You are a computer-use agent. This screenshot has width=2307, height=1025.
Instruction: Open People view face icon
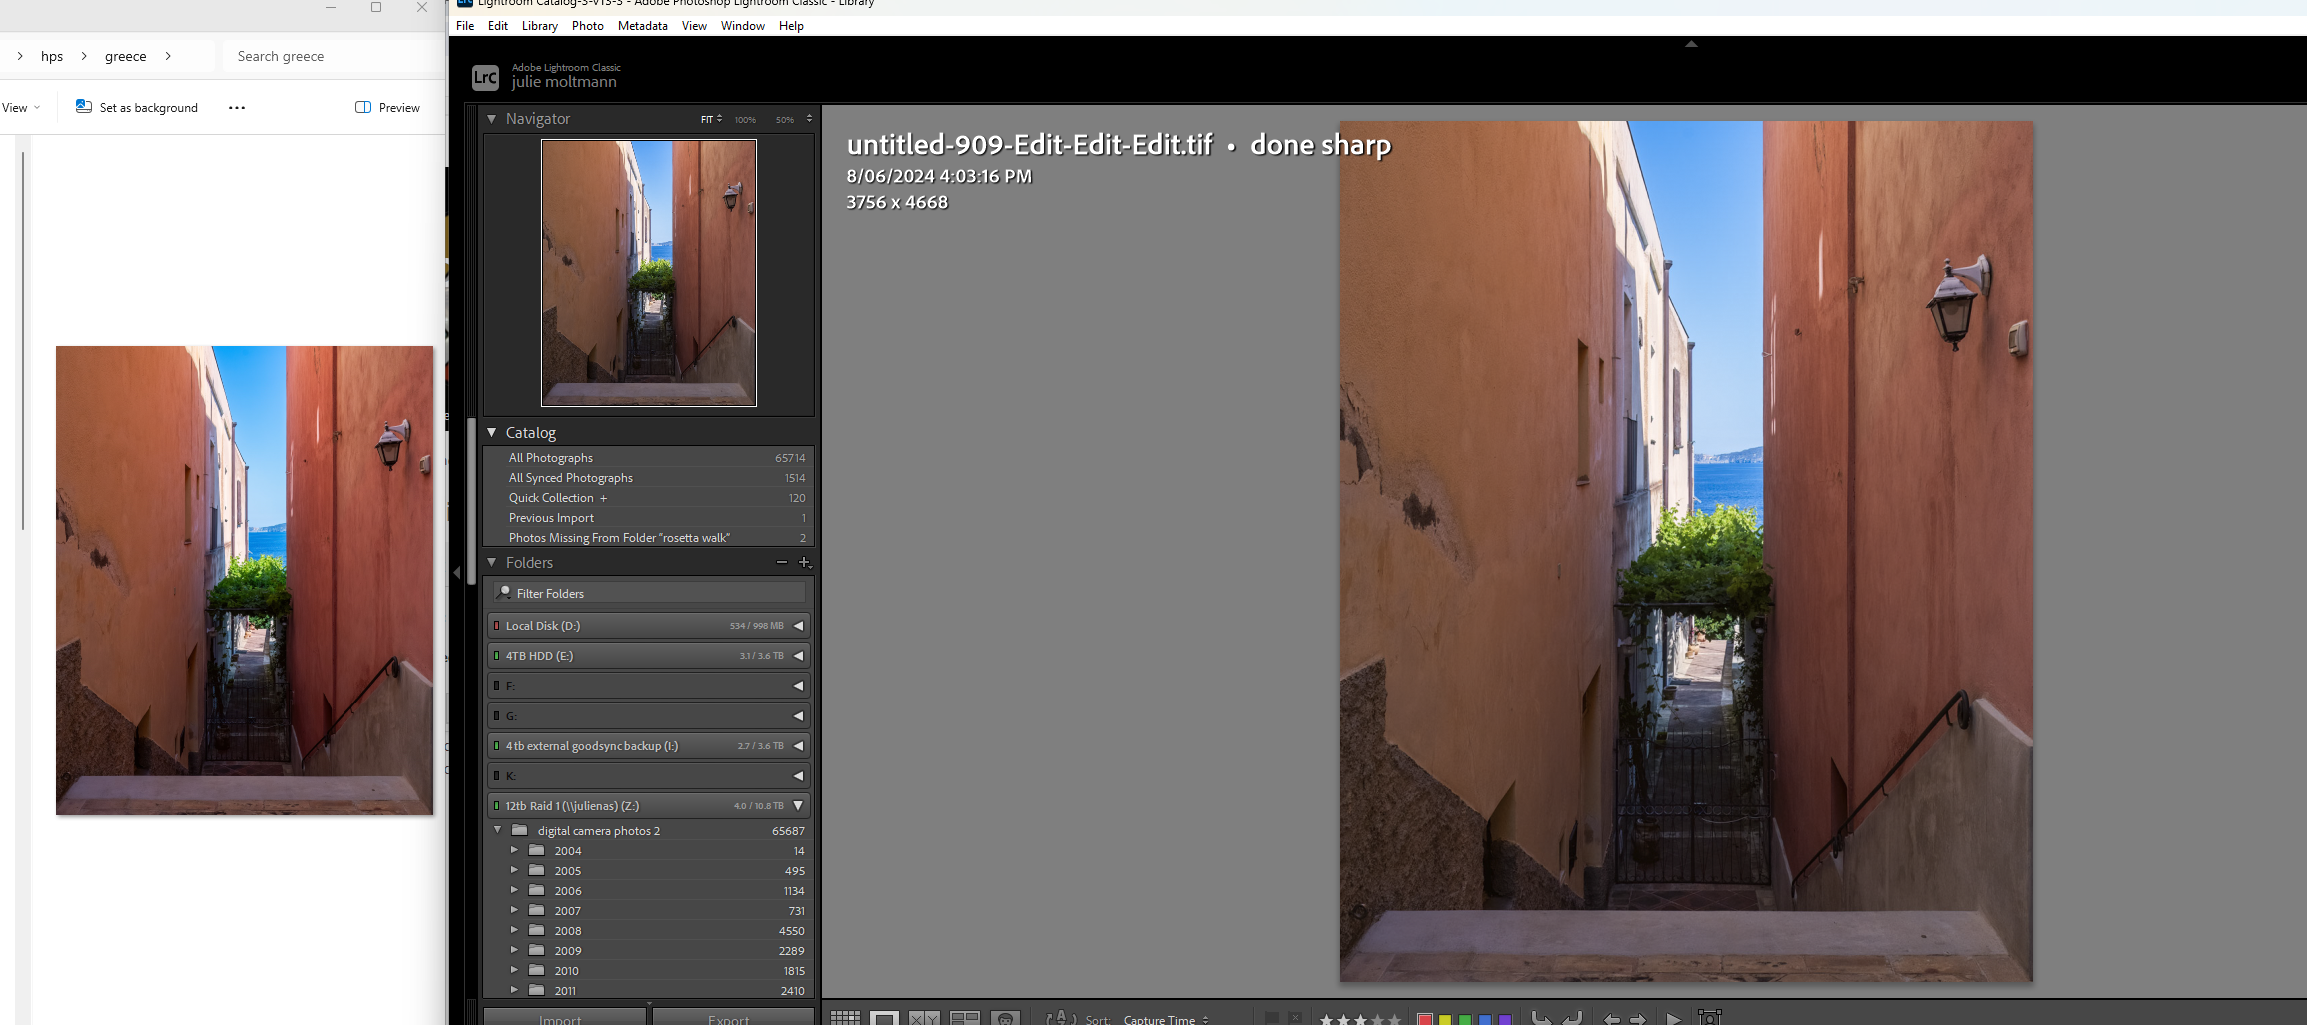click(x=1006, y=1018)
